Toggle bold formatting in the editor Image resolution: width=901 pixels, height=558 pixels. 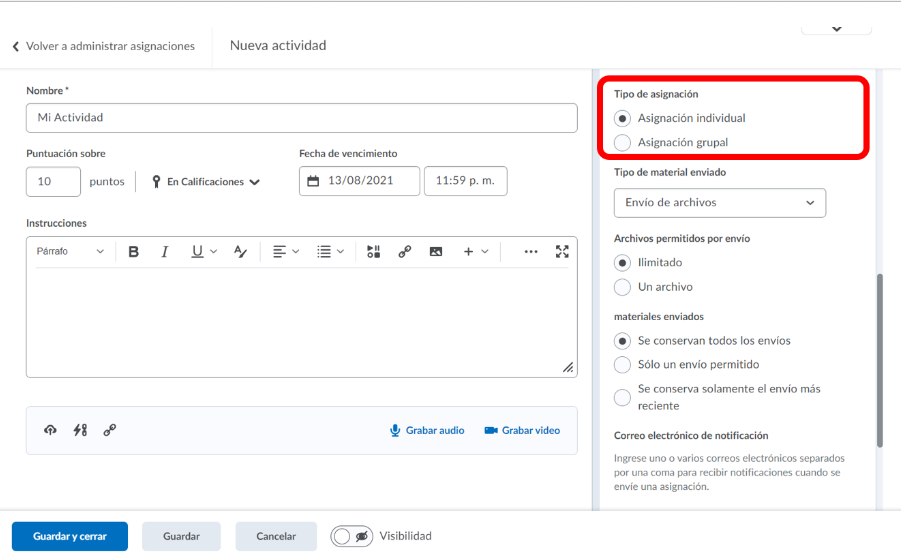134,252
